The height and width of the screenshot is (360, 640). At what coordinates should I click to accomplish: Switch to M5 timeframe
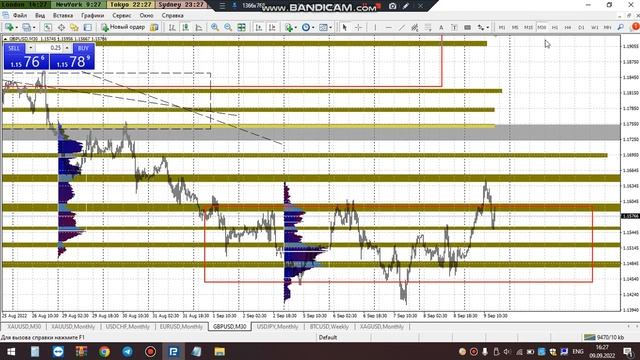coord(515,27)
